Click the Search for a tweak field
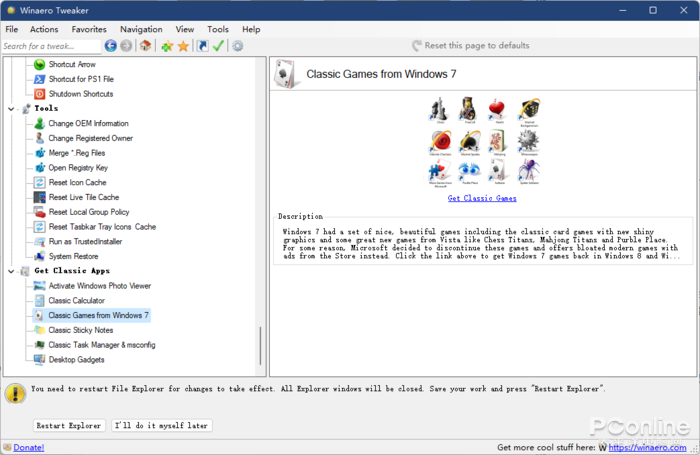The image size is (700, 455). pos(50,46)
